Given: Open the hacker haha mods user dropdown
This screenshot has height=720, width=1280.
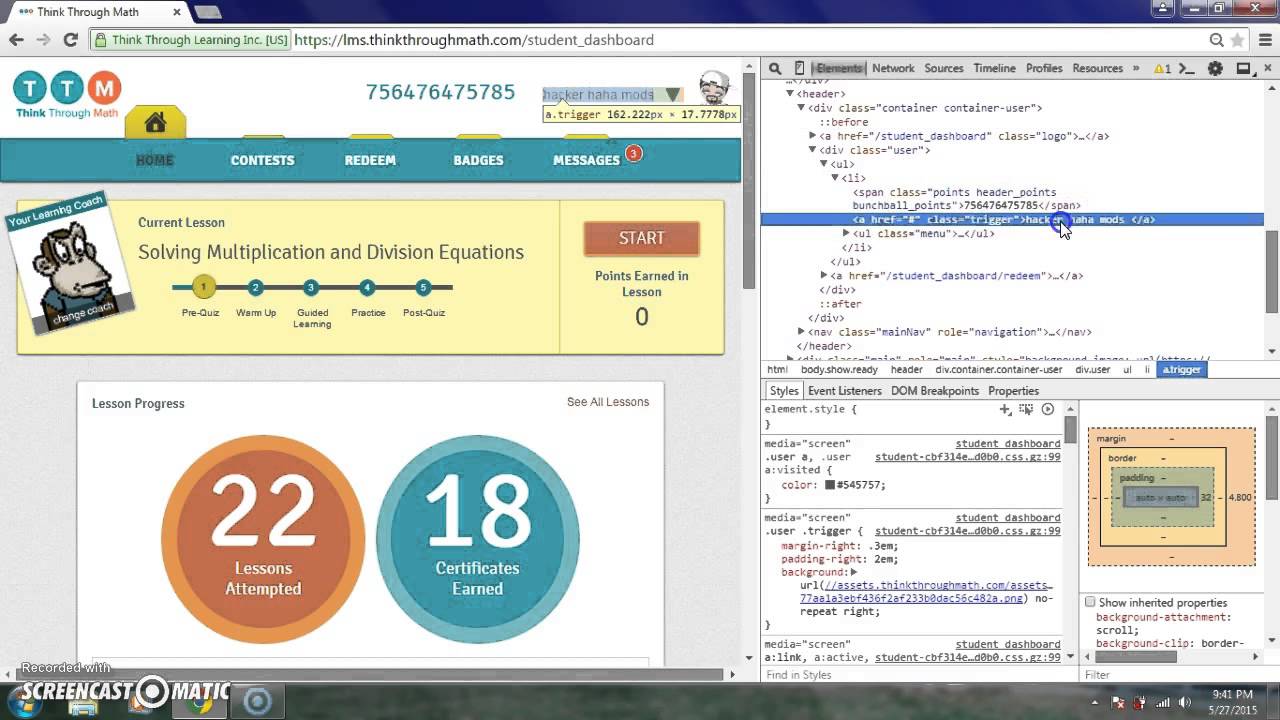Looking at the screenshot, I should coord(612,95).
